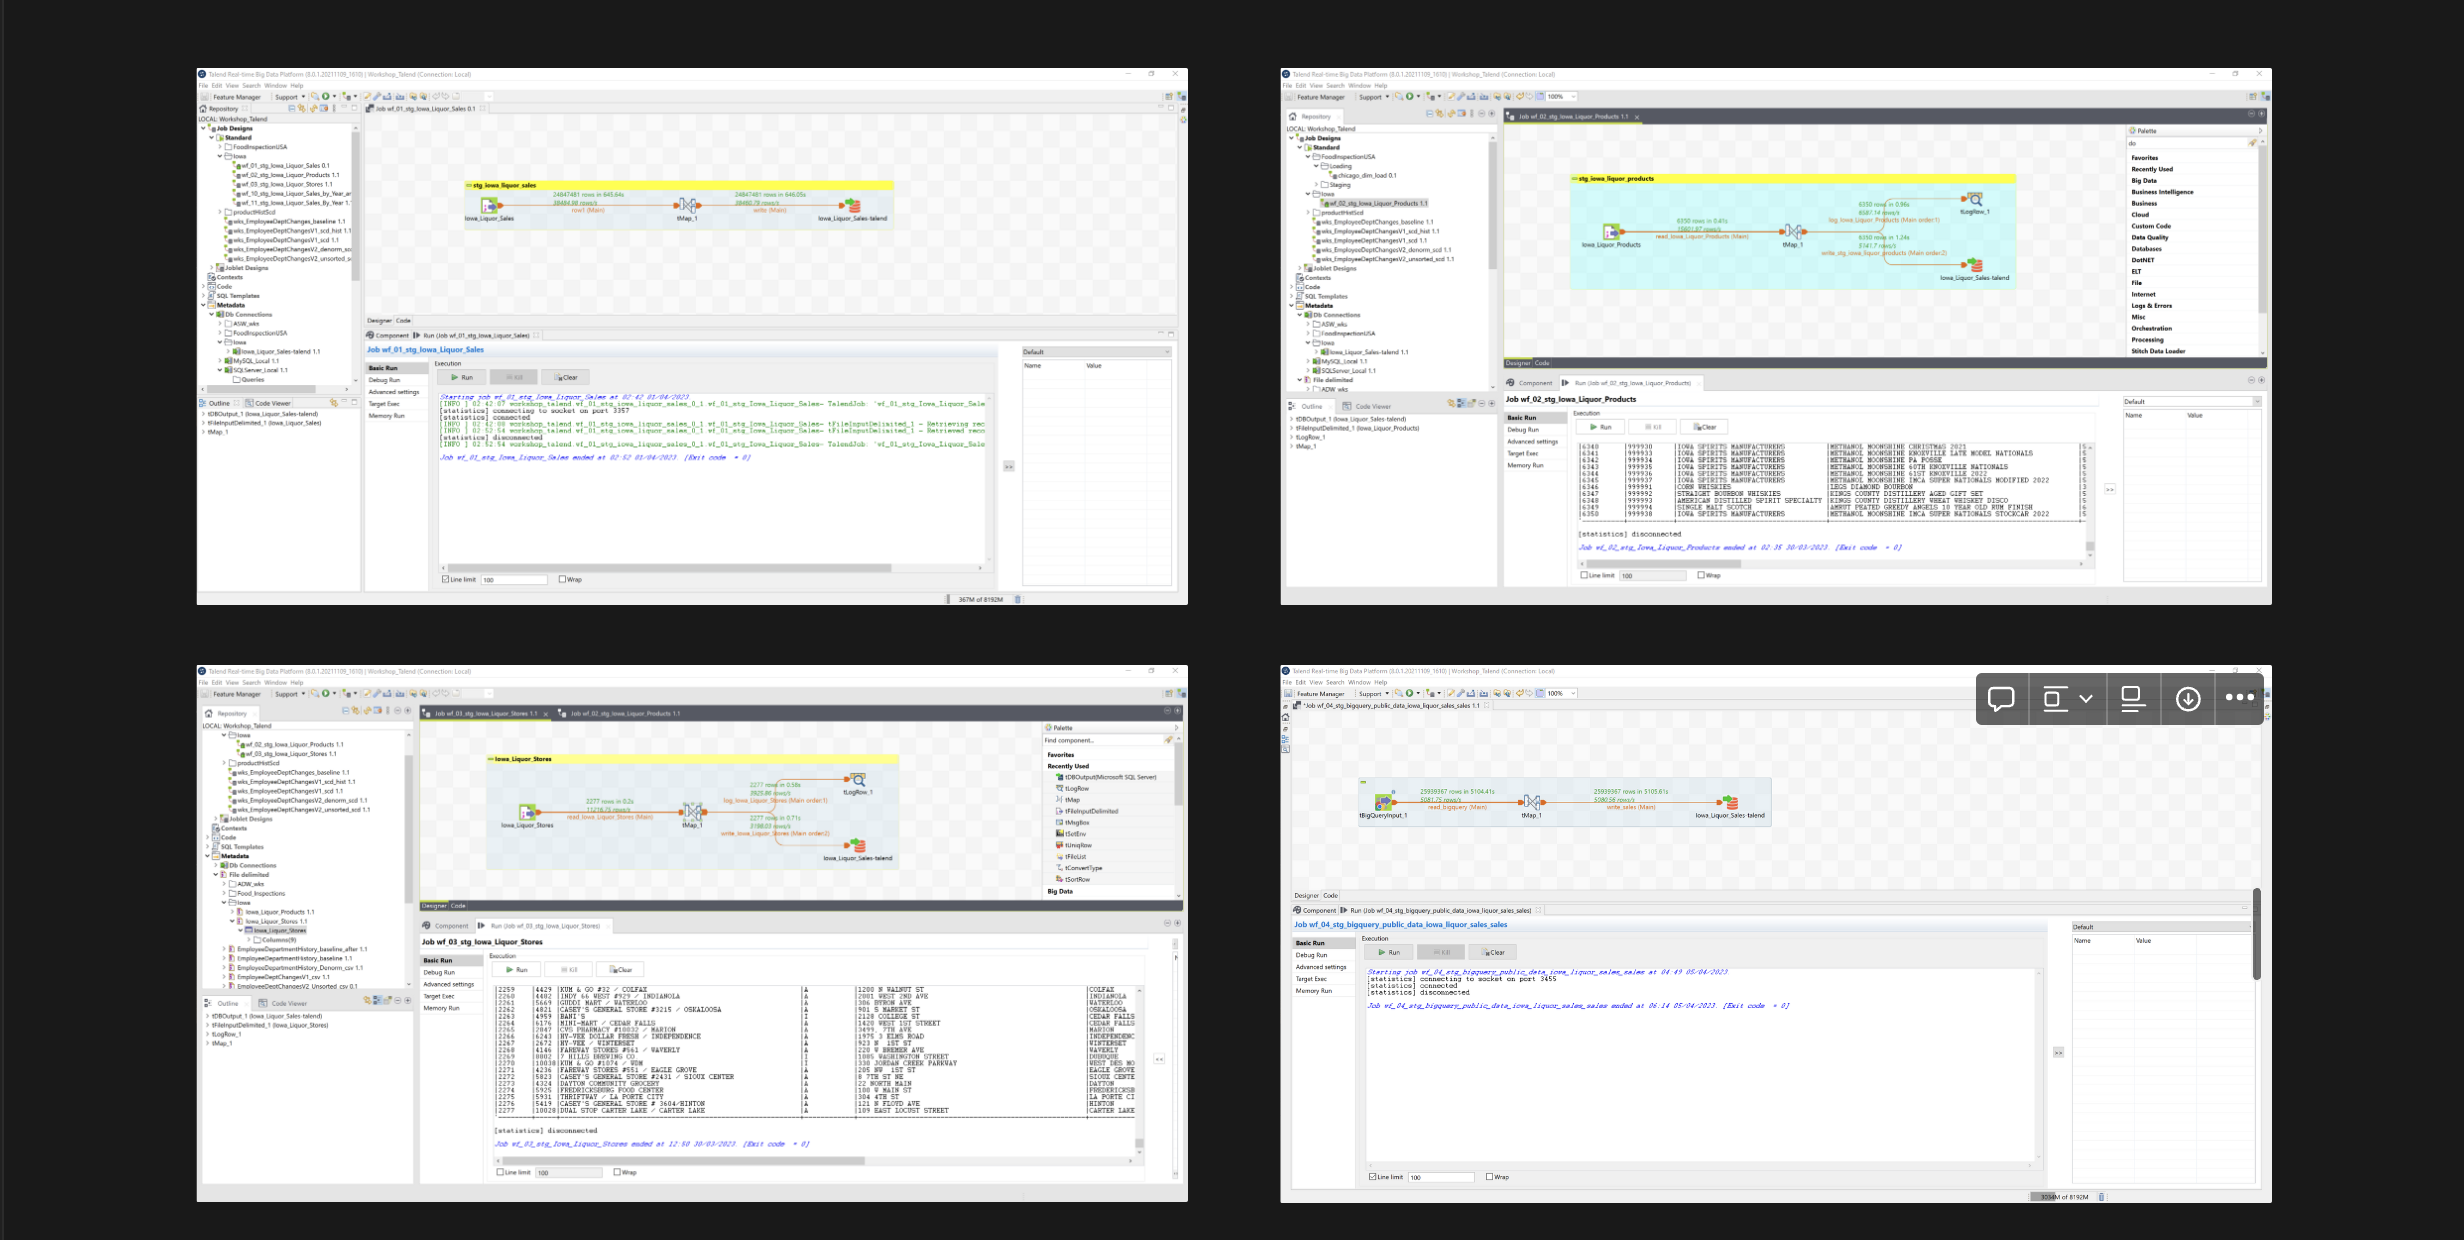Select tFileInputDelimited in the palette list
This screenshot has height=1240, width=2464.
point(1092,811)
